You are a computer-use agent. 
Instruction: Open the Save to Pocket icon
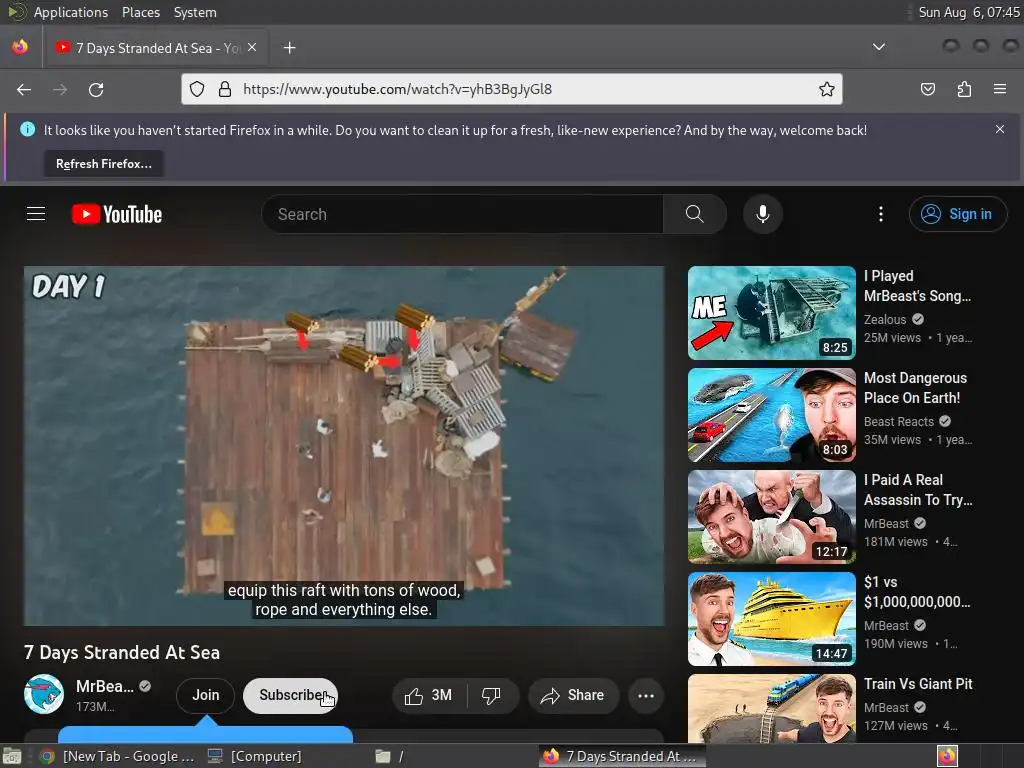(x=927, y=89)
